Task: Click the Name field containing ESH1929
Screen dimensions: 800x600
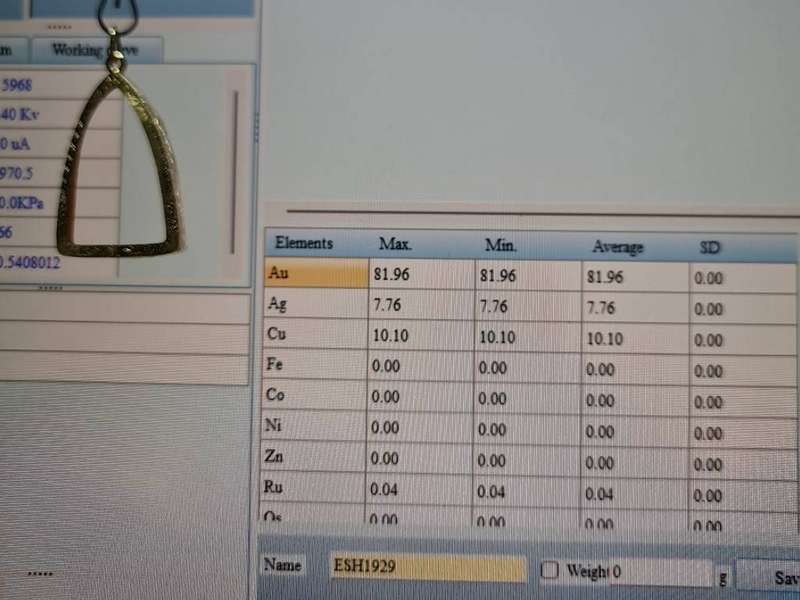Action: tap(427, 568)
